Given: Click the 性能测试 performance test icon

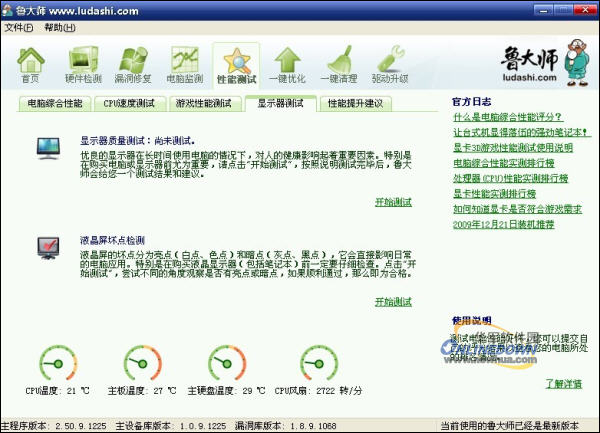Looking at the screenshot, I should (236, 64).
